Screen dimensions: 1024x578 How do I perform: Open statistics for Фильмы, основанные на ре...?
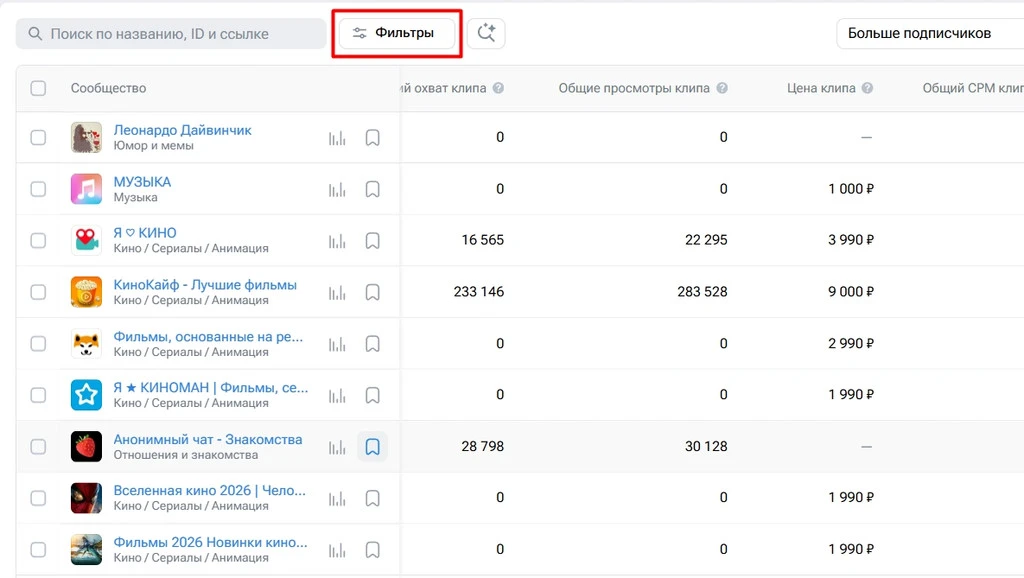337,344
